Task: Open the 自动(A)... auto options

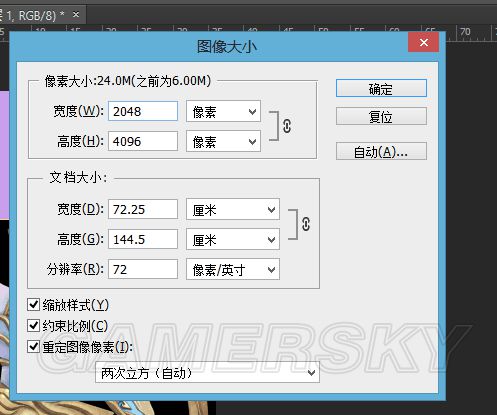Action: click(381, 152)
